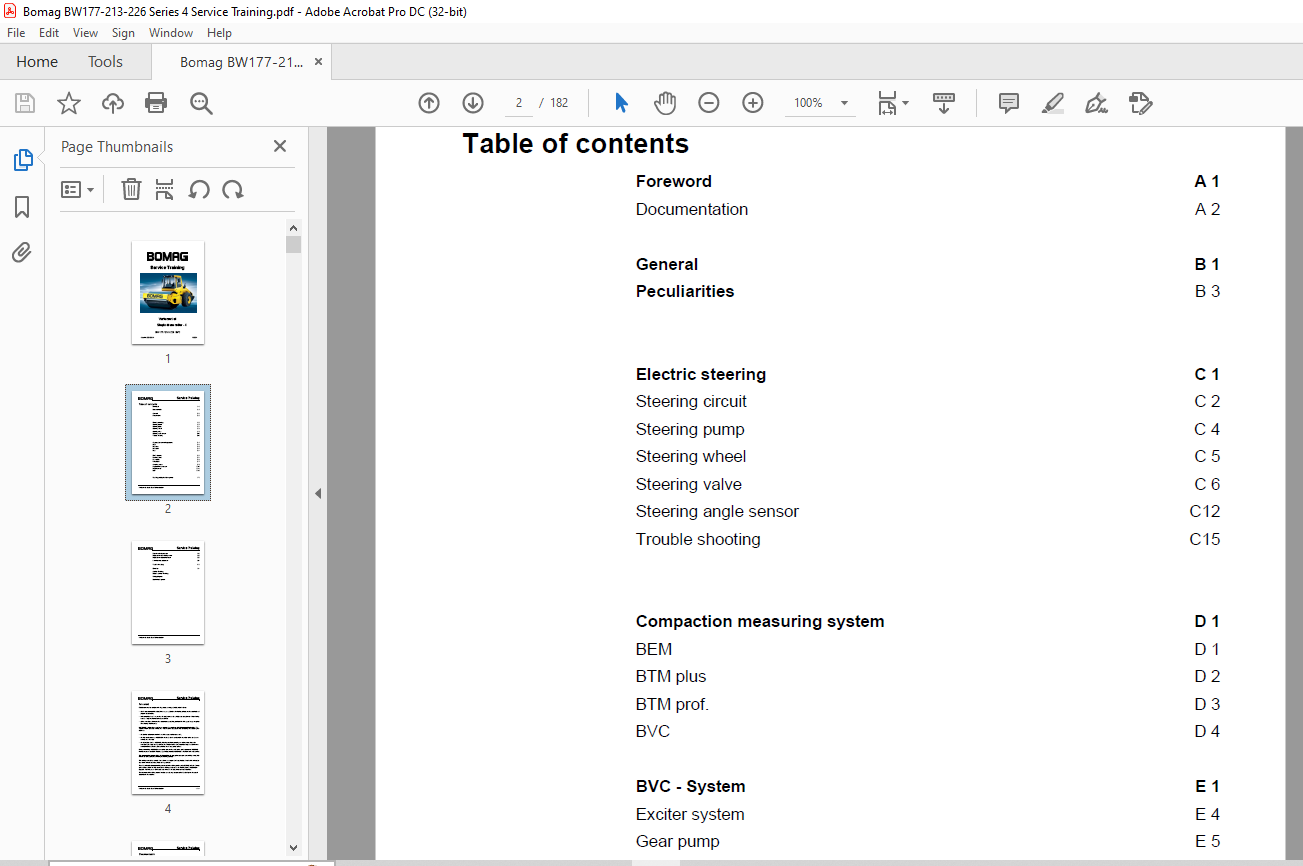Click the page number input field

pos(519,103)
